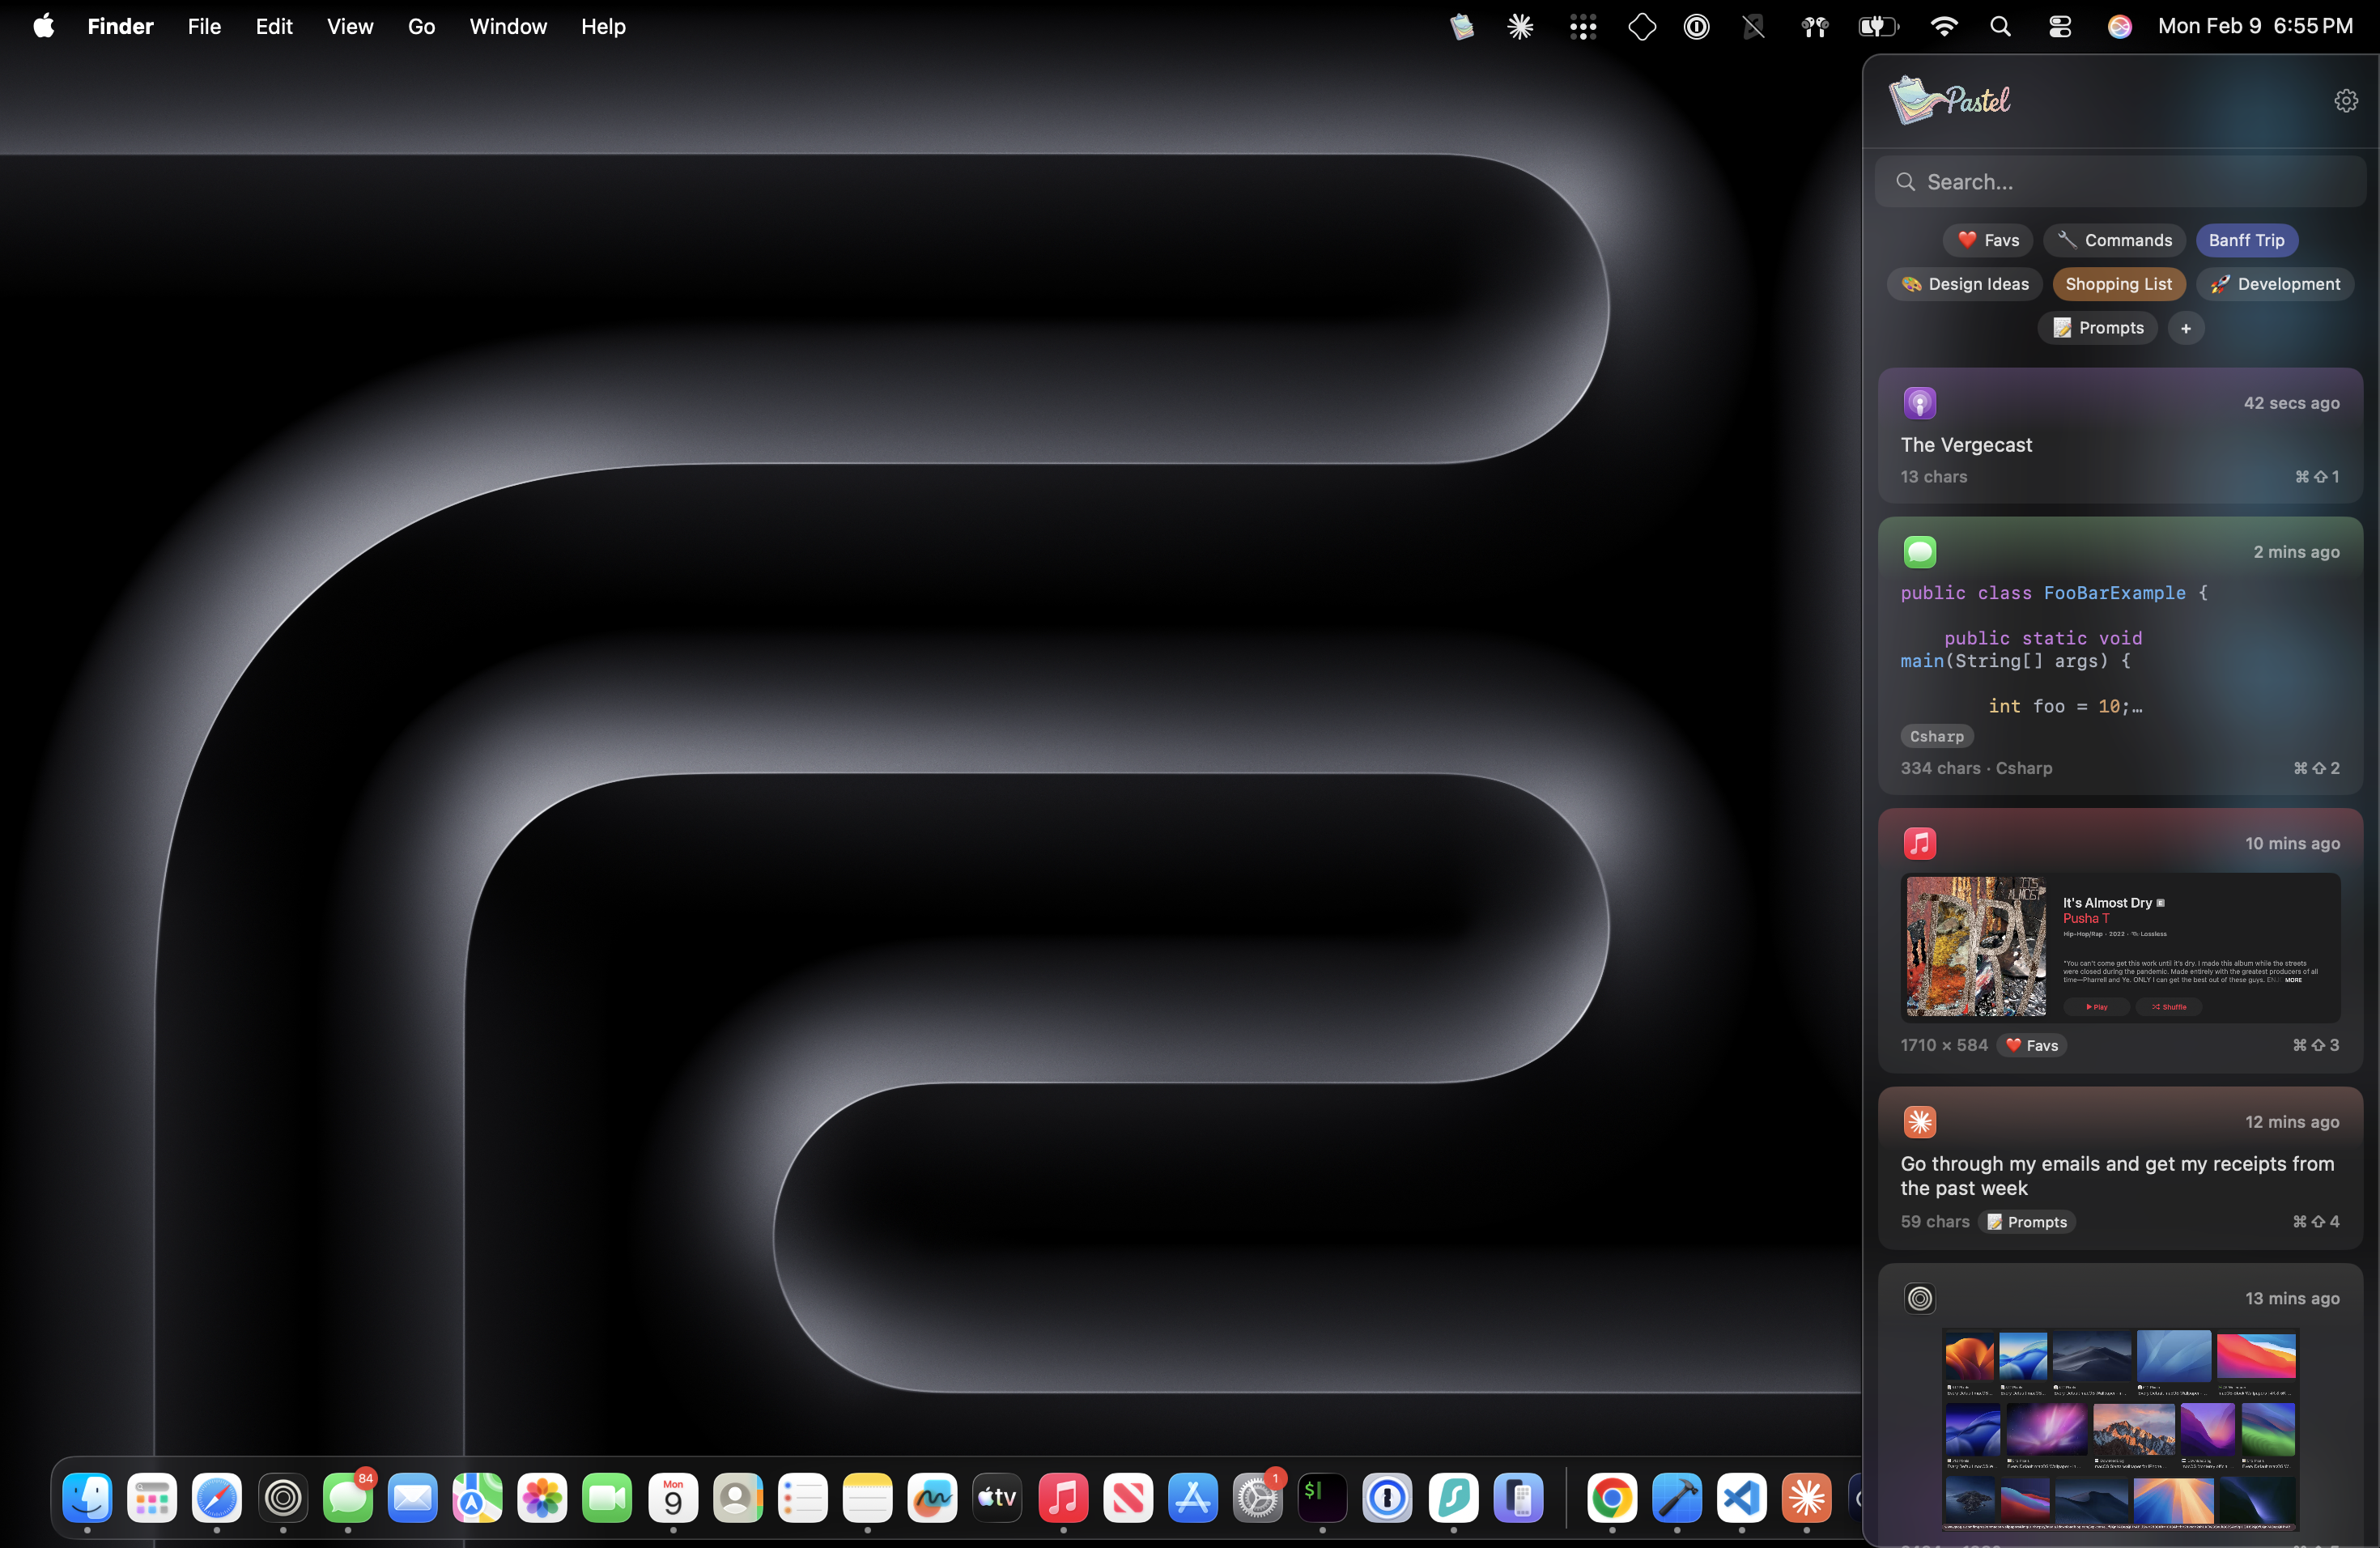Image resolution: width=2380 pixels, height=1548 pixels.
Task: Open the Wi-Fi status menu
Action: 1943,27
